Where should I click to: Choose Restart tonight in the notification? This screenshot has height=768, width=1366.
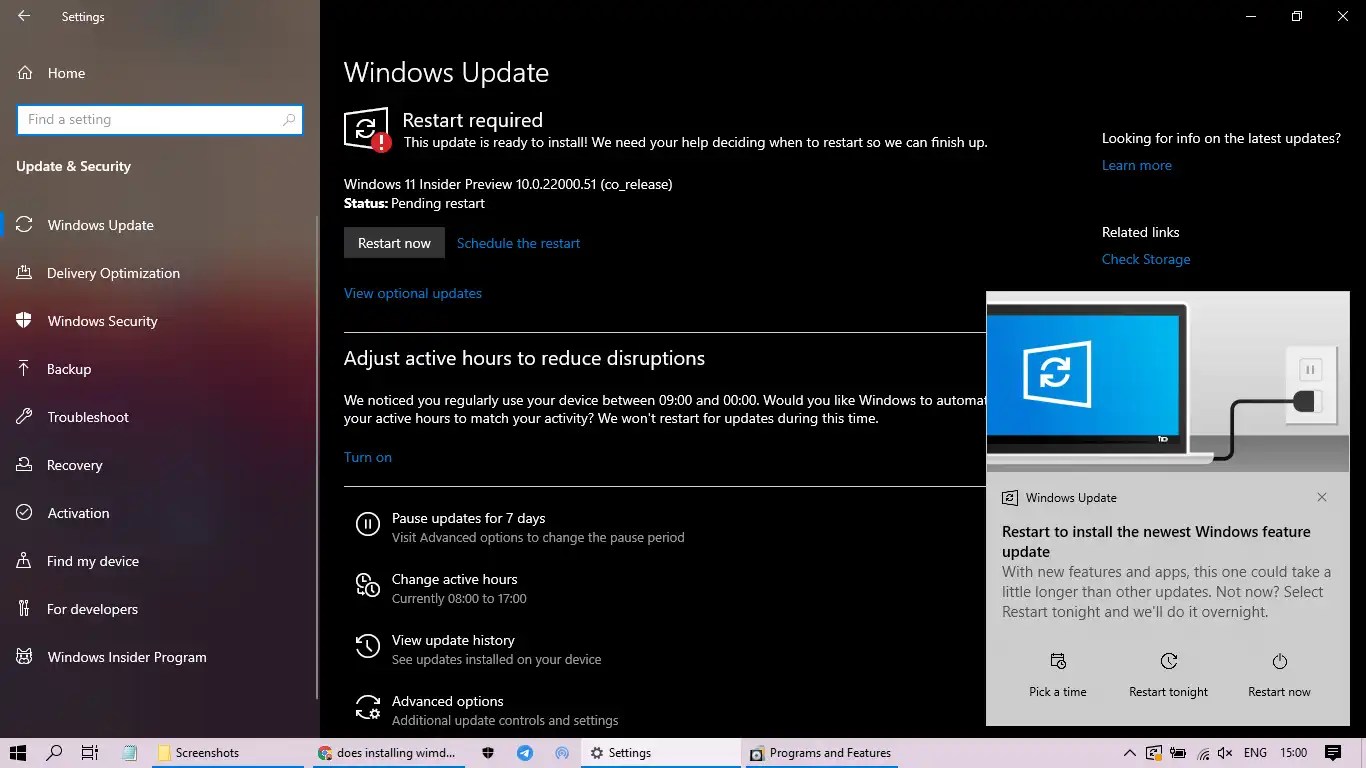(1168, 675)
